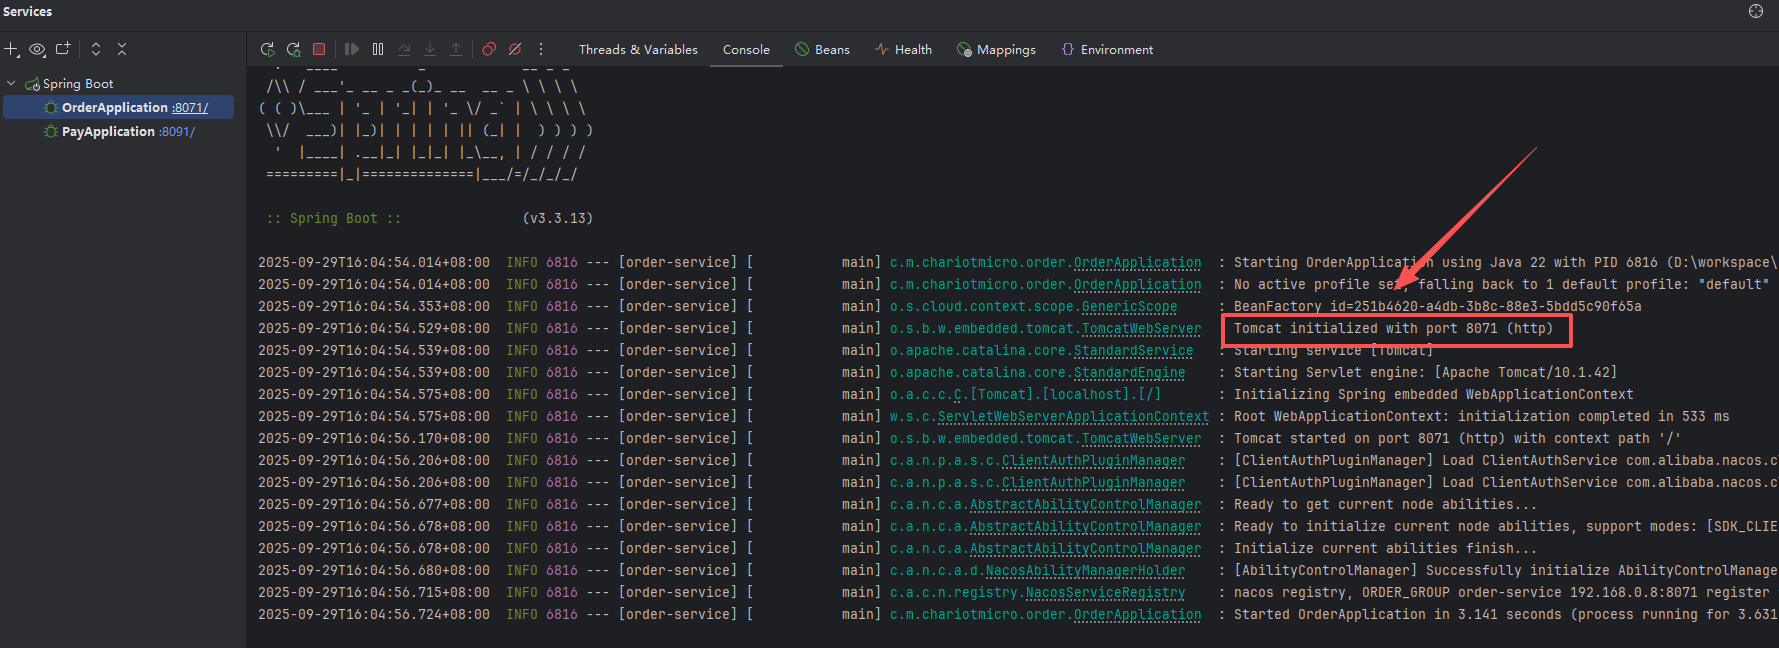Click the Step Into icon
1779x648 pixels.
click(x=430, y=49)
